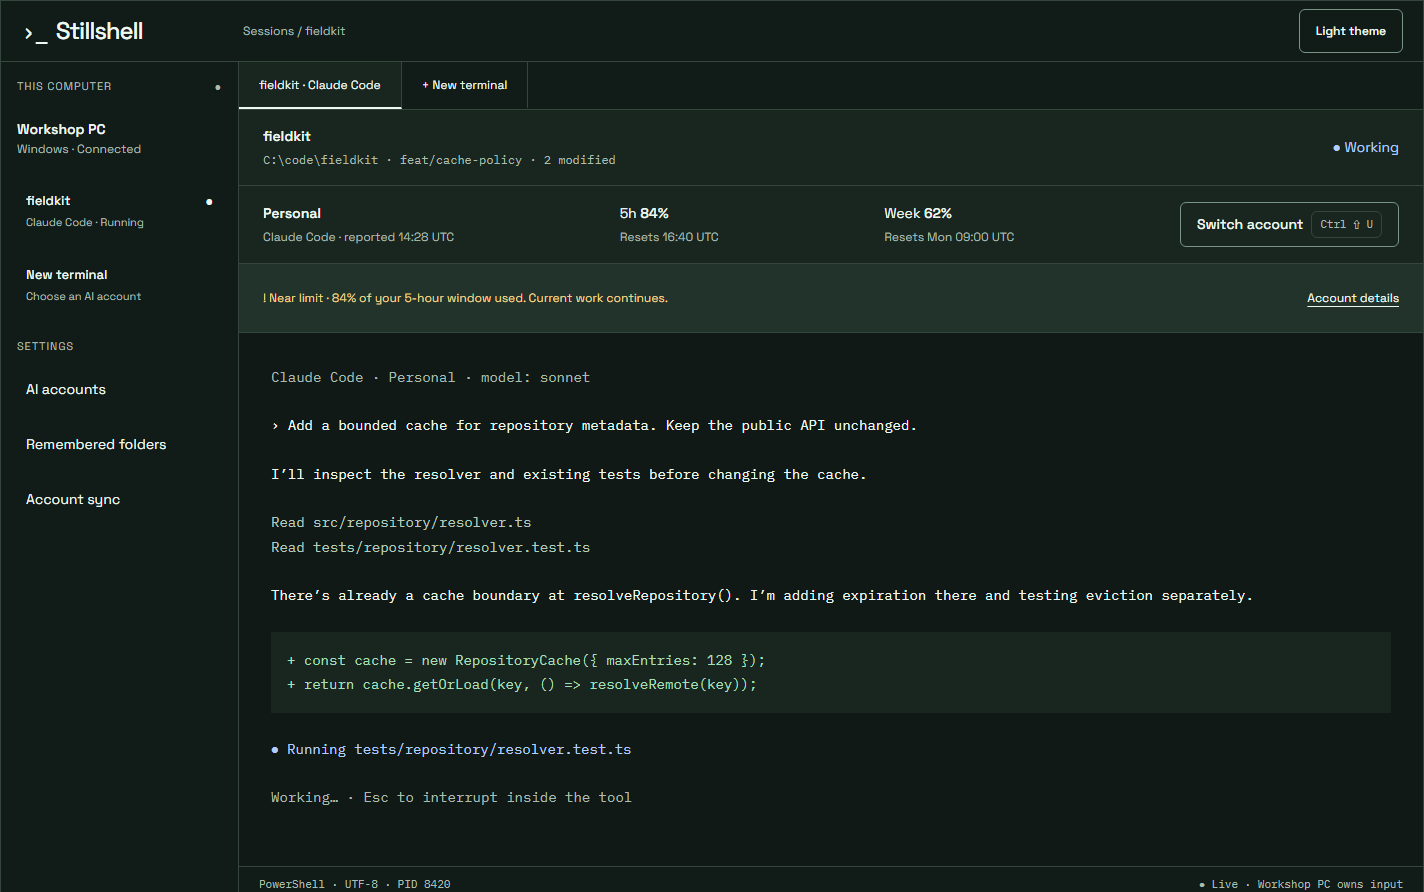Click the "const cache = new RepositoryCache" diff line
Image resolution: width=1424 pixels, height=892 pixels.
point(526,660)
